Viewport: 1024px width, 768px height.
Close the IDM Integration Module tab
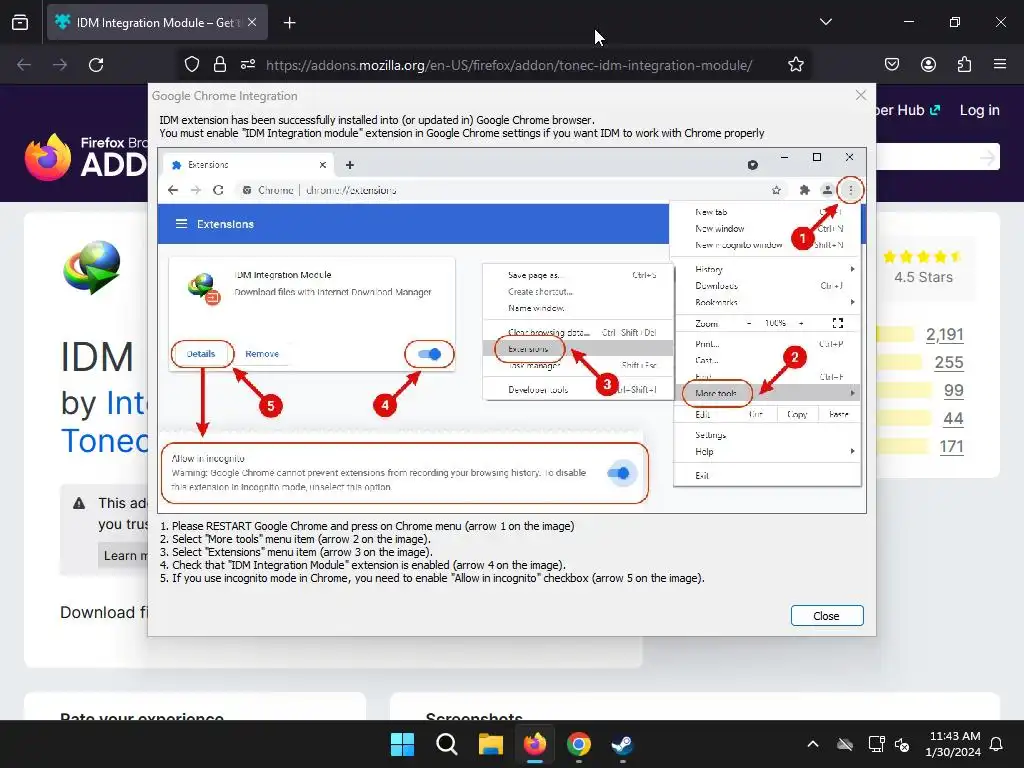[252, 22]
